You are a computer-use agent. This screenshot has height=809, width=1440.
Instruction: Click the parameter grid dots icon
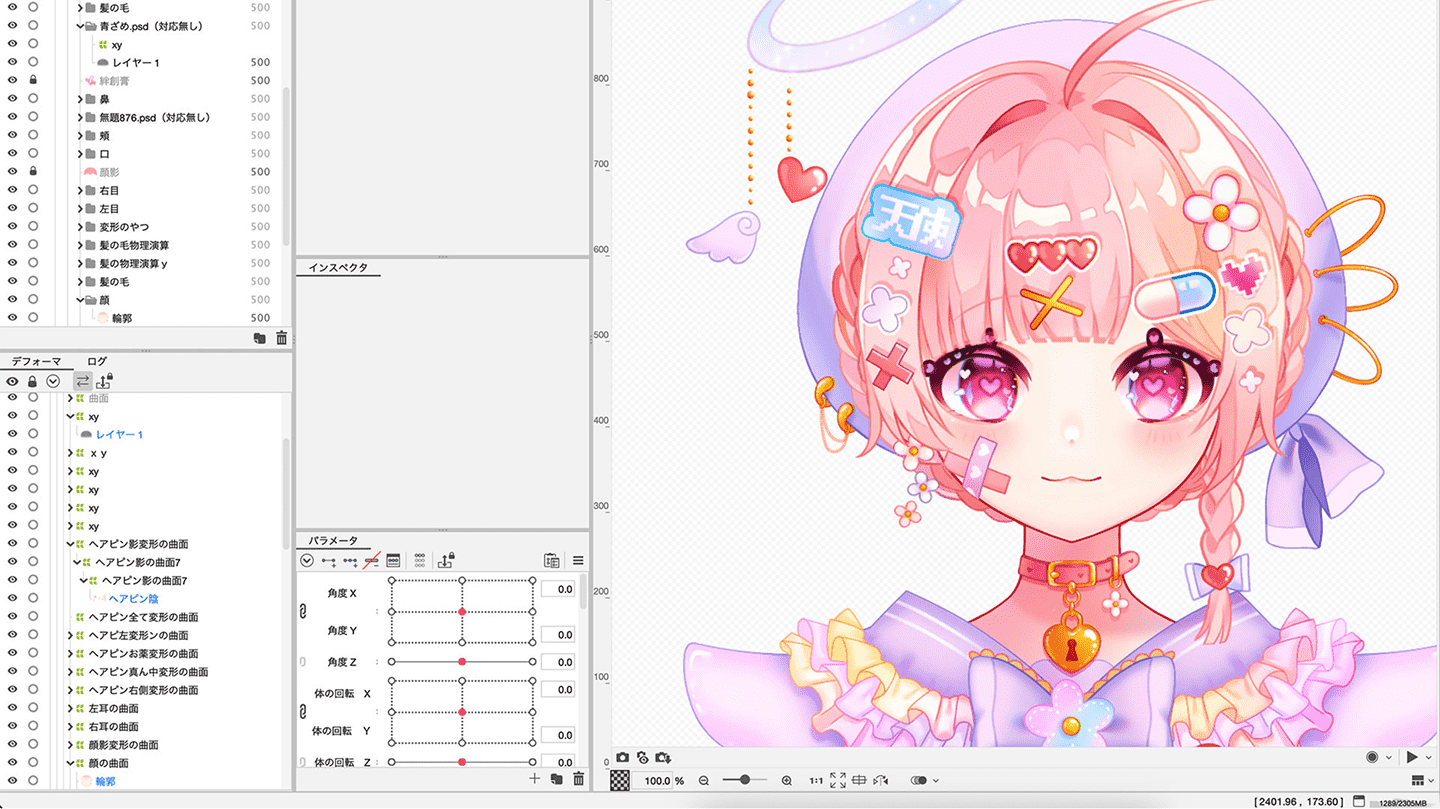[420, 561]
